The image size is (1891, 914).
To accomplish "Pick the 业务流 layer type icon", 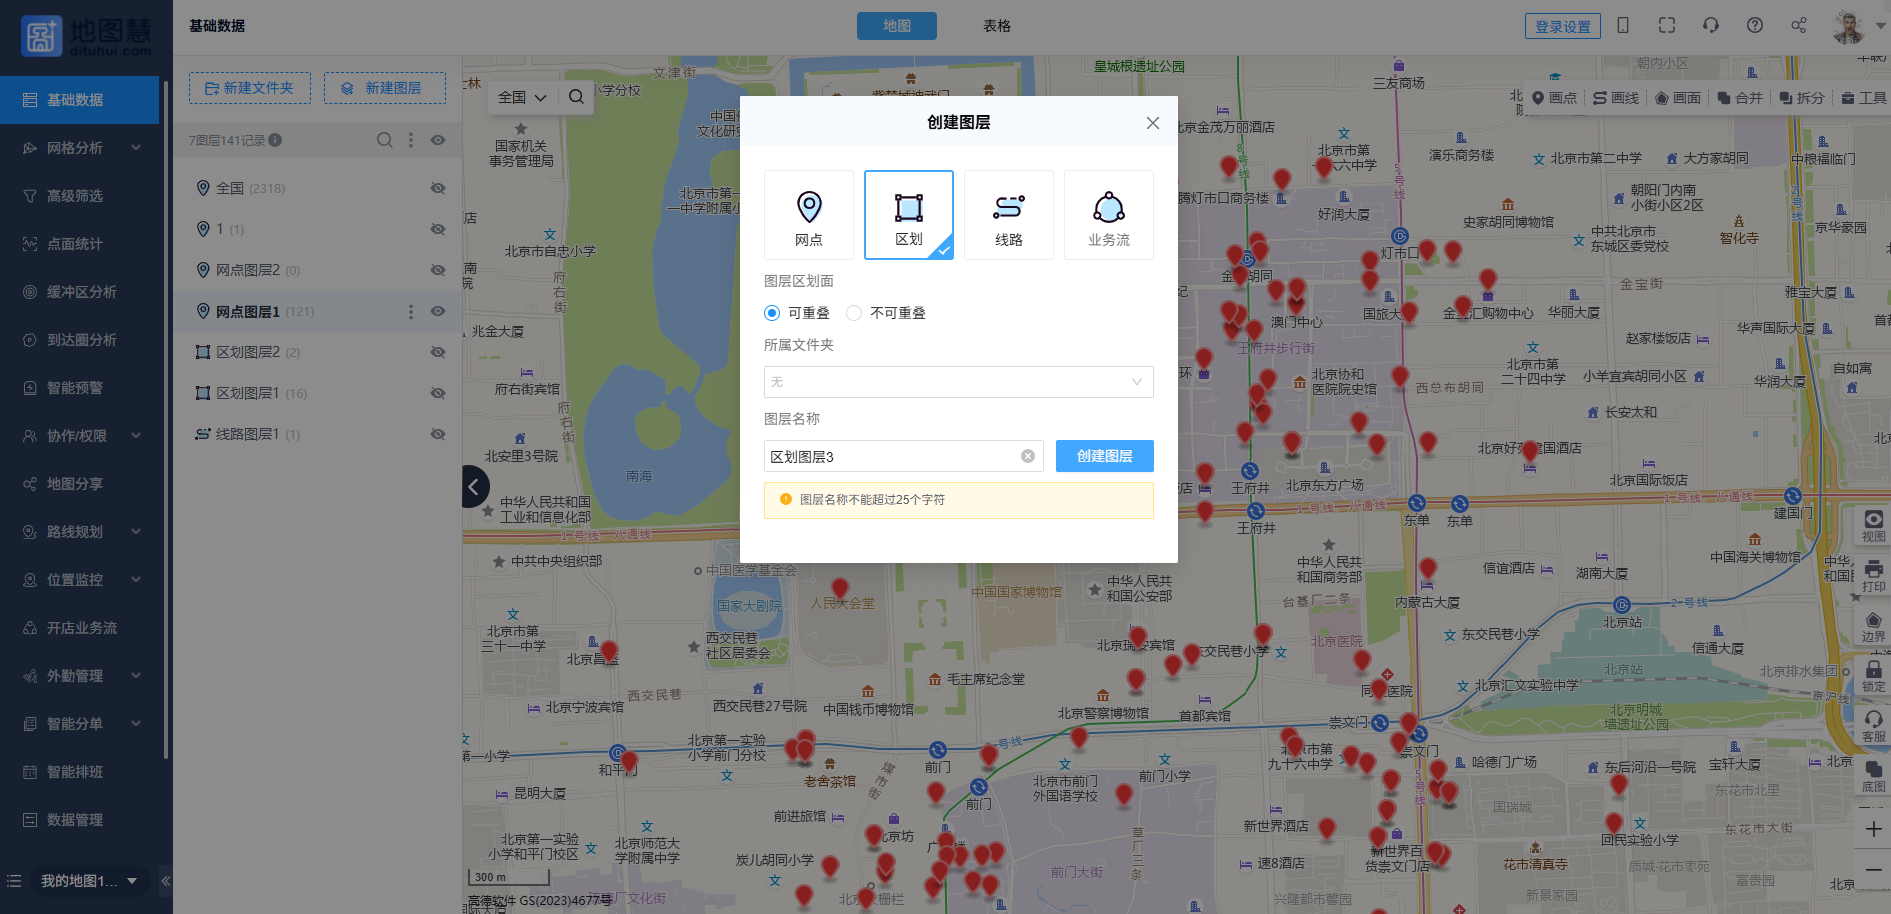I will (x=1108, y=215).
